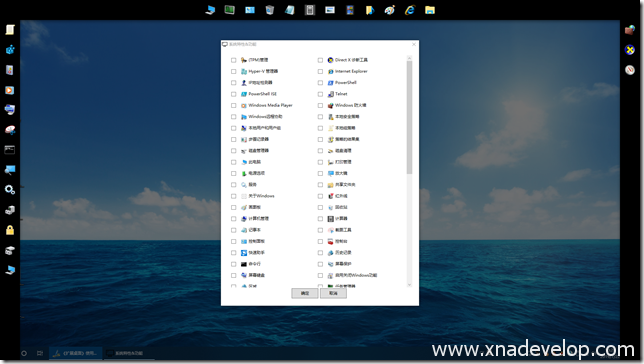Screen dimensions: 644x364
Task: Click the PowerShell icon in right column
Action: point(330,83)
